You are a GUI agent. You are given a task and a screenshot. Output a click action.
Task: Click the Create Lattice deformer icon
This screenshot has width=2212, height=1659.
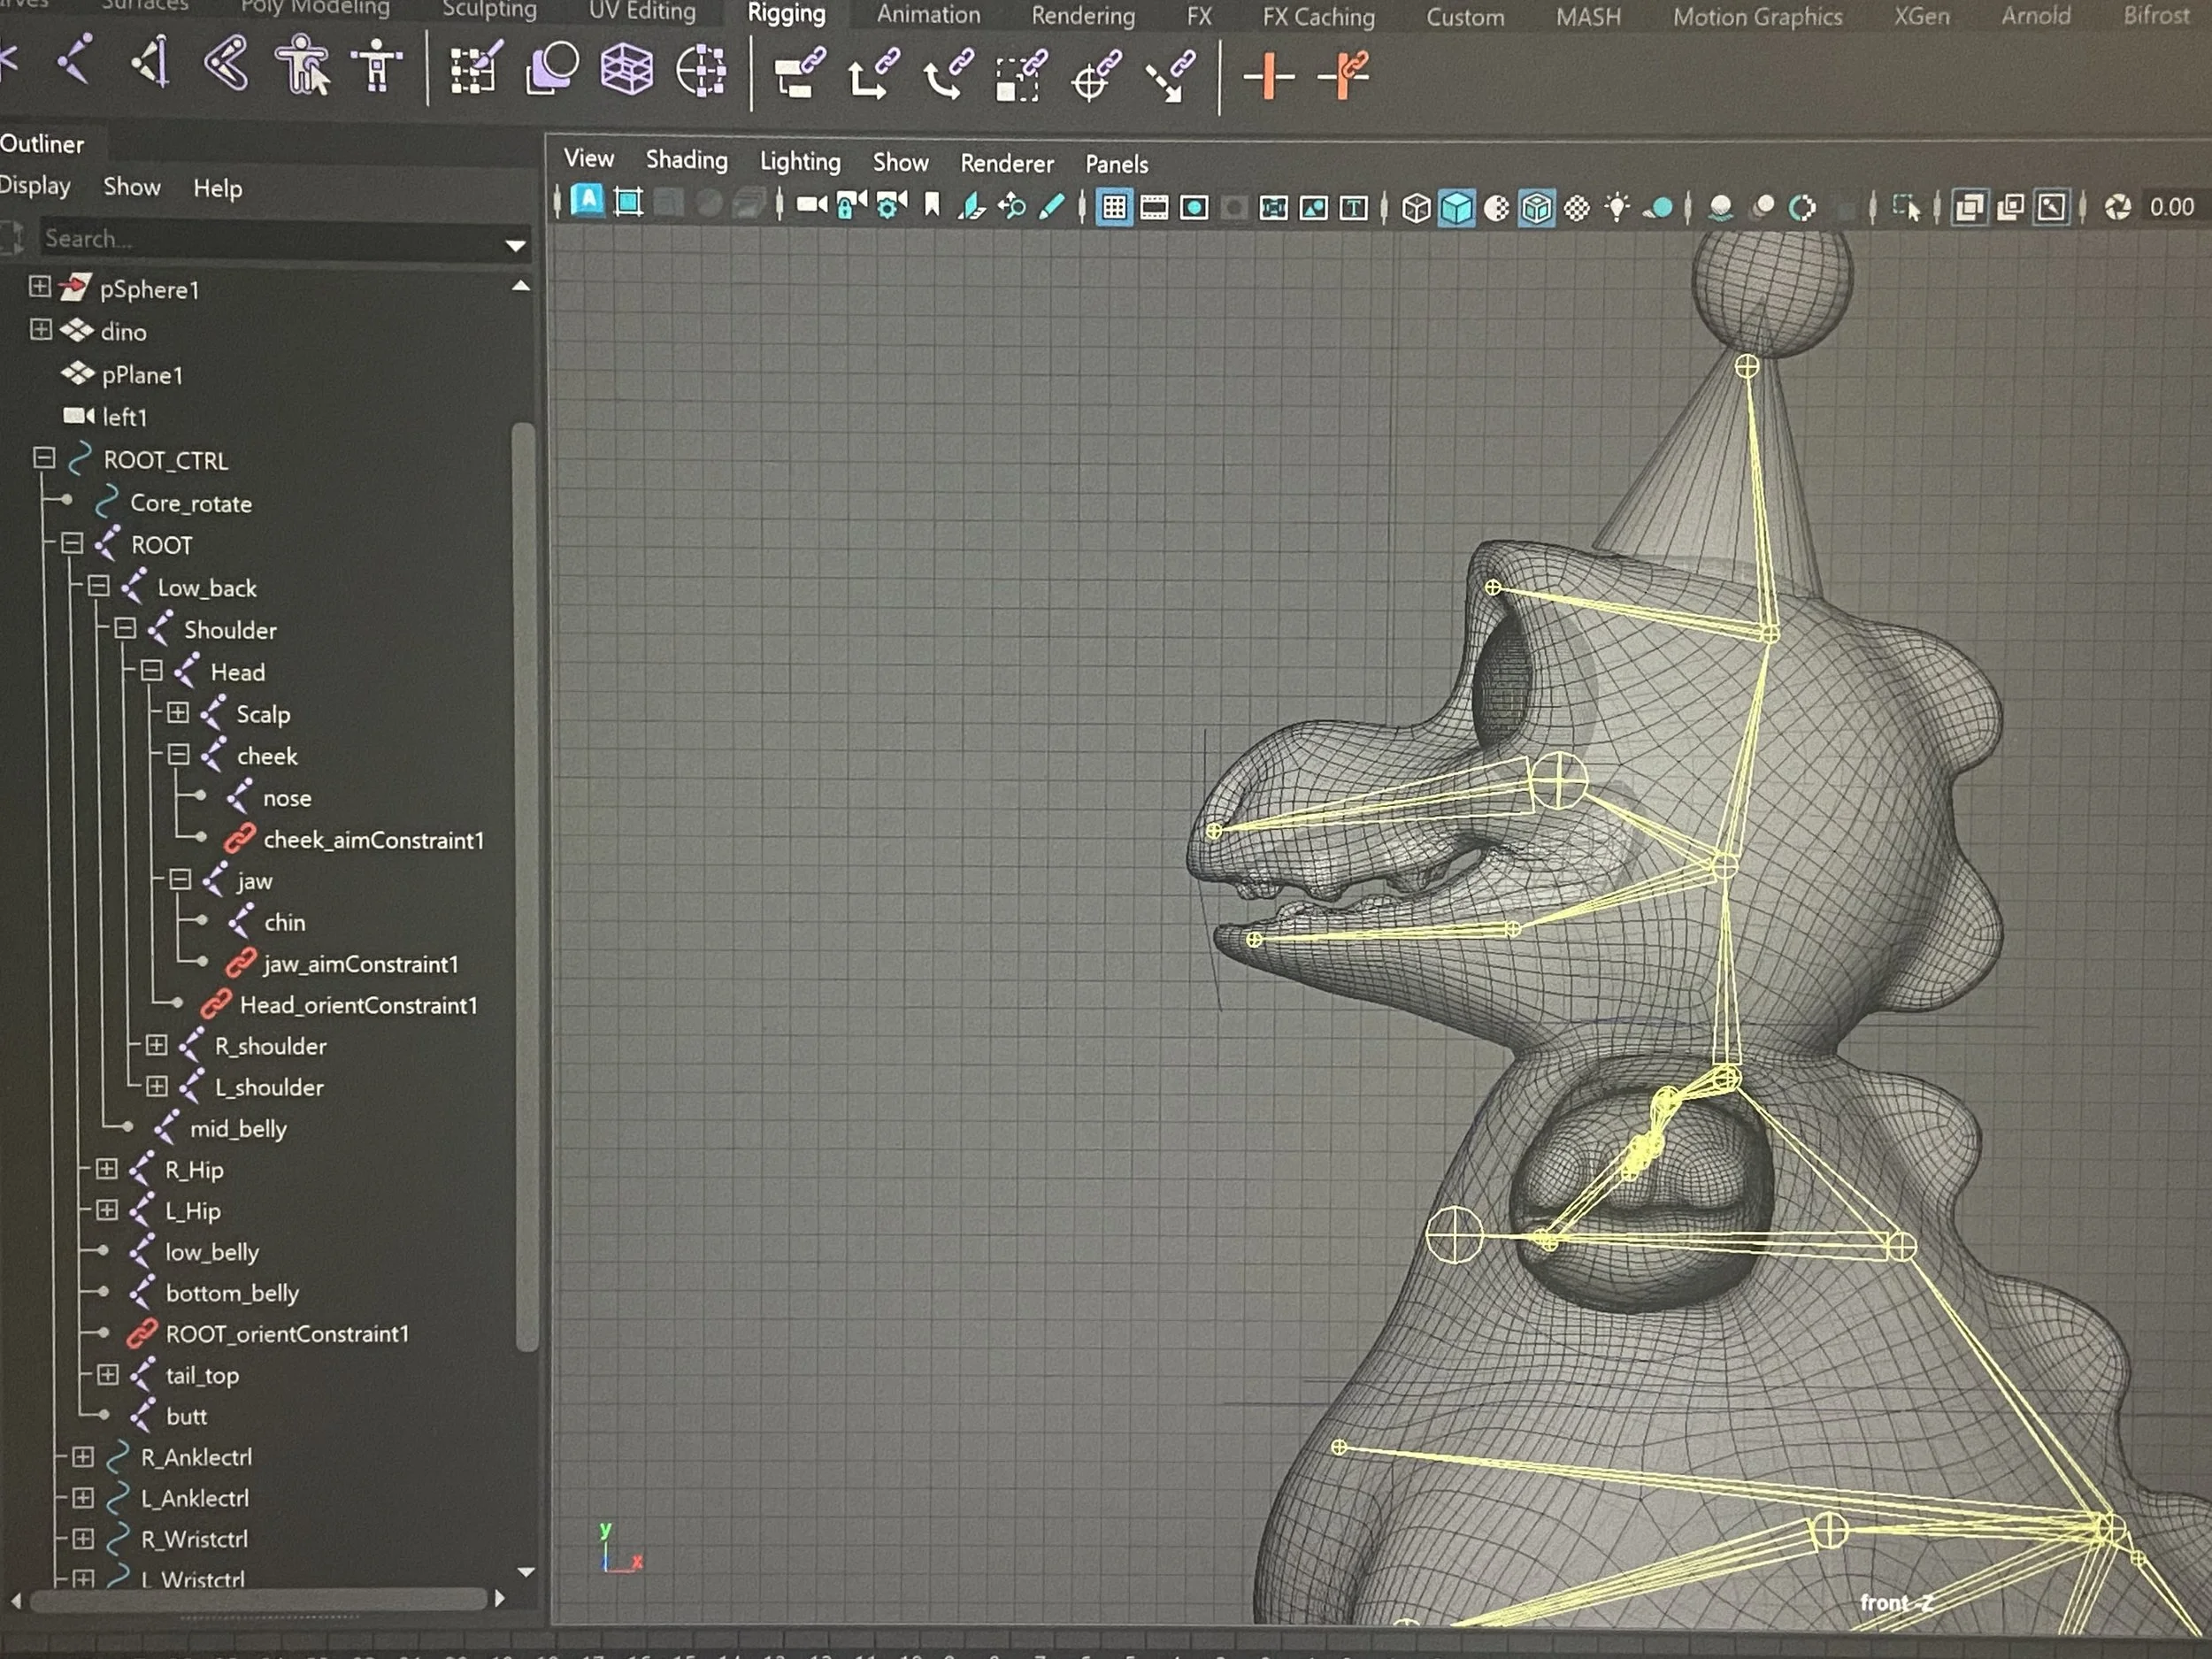click(627, 71)
